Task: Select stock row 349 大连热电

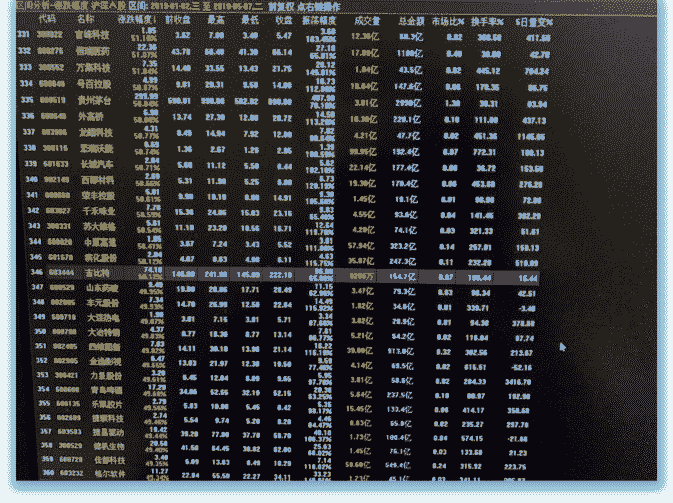Action: [x=284, y=319]
